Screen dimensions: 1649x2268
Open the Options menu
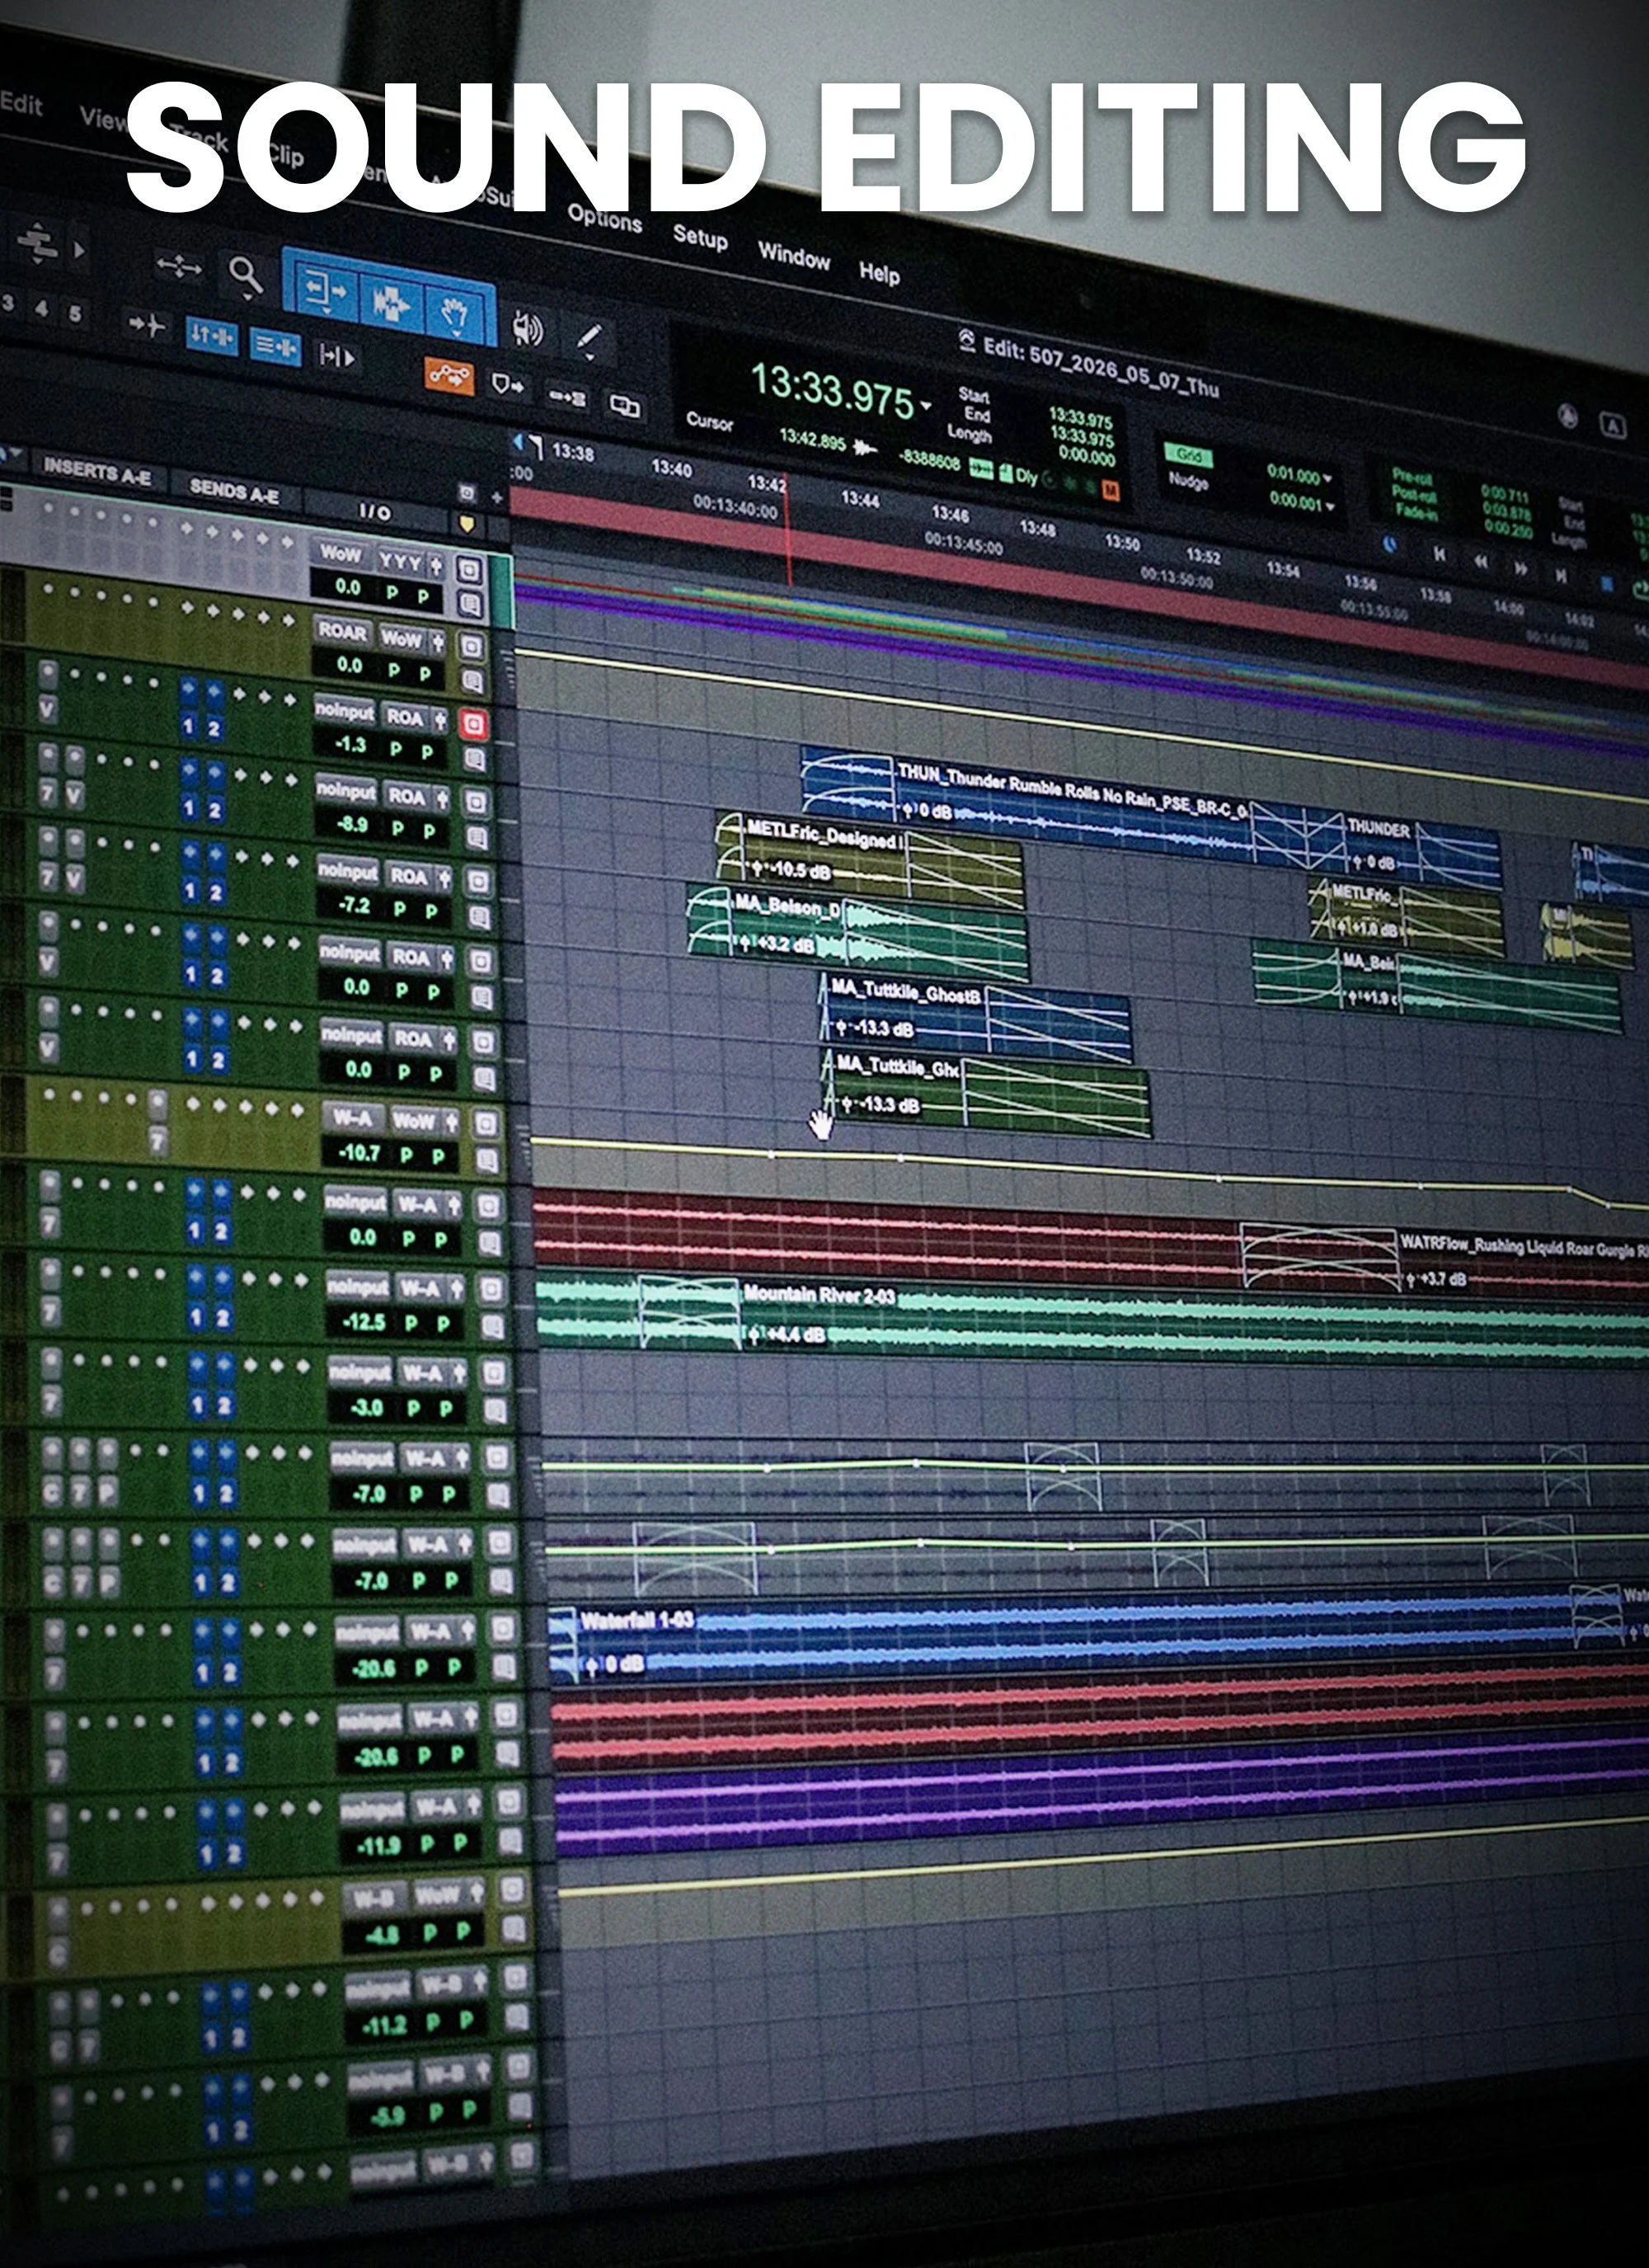(604, 217)
